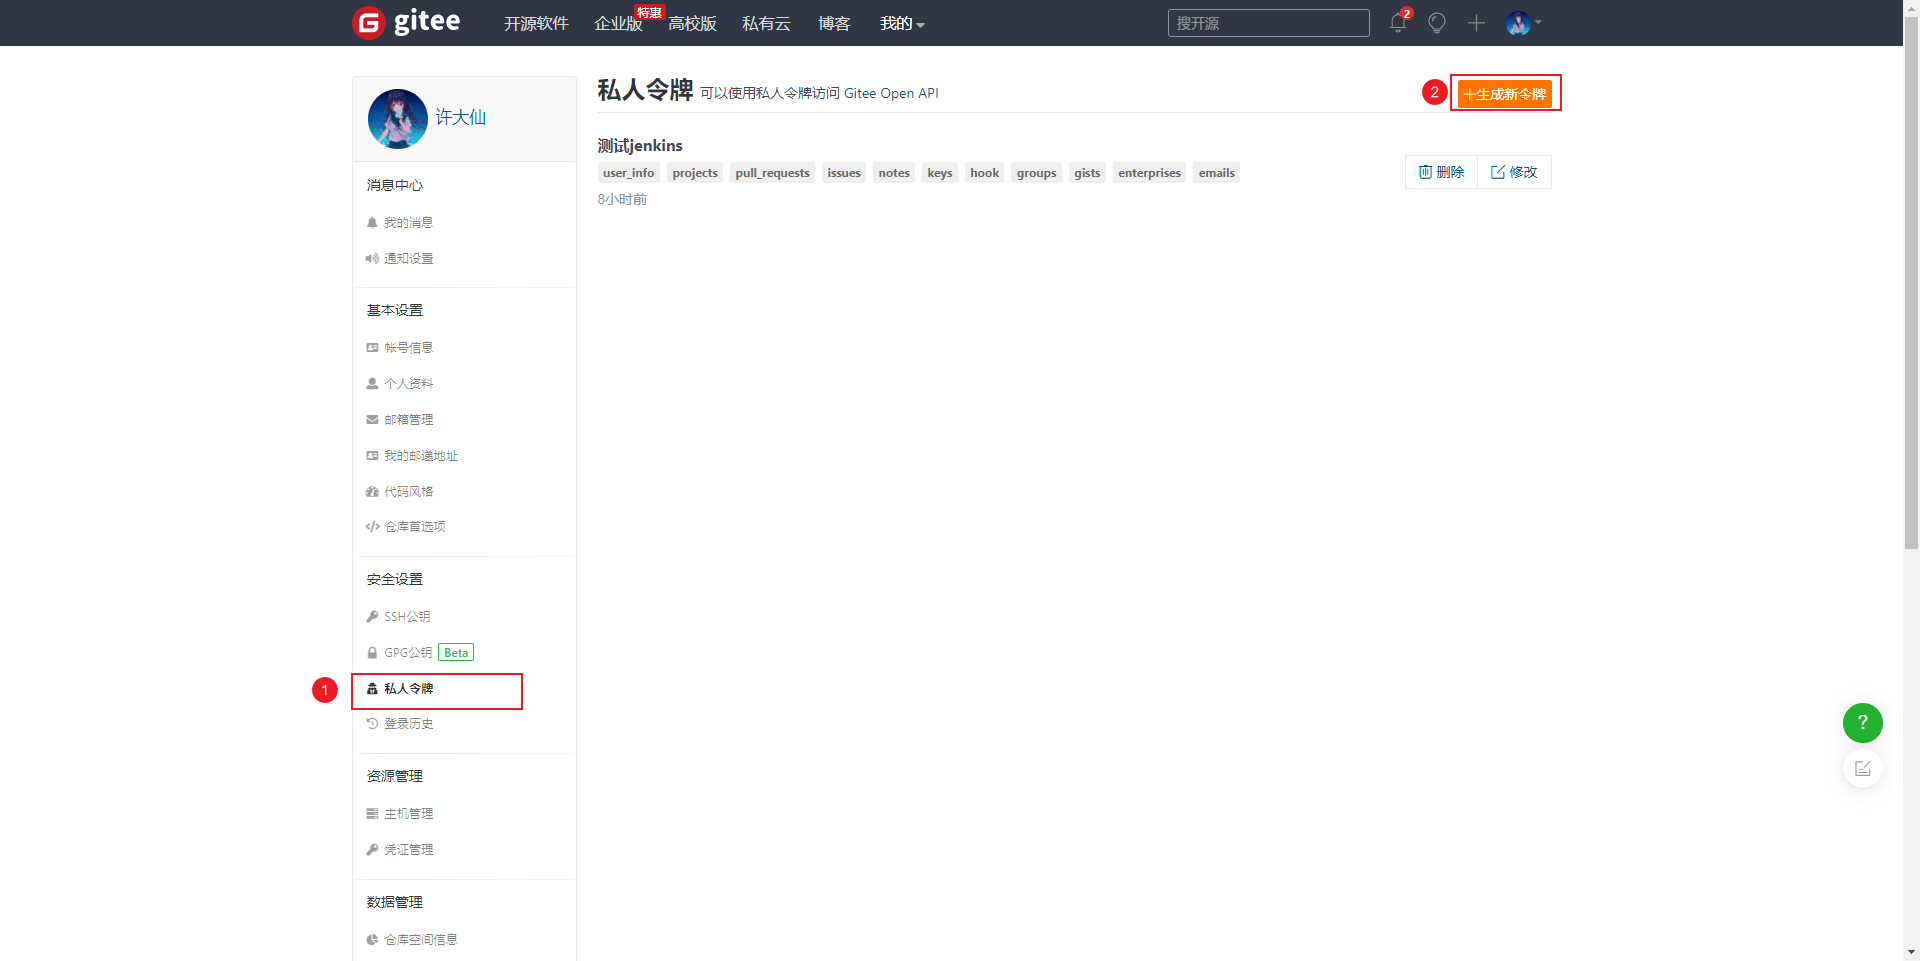The height and width of the screenshot is (961, 1920).
Task: Open 个人资料 in sidebar
Action: 400,383
